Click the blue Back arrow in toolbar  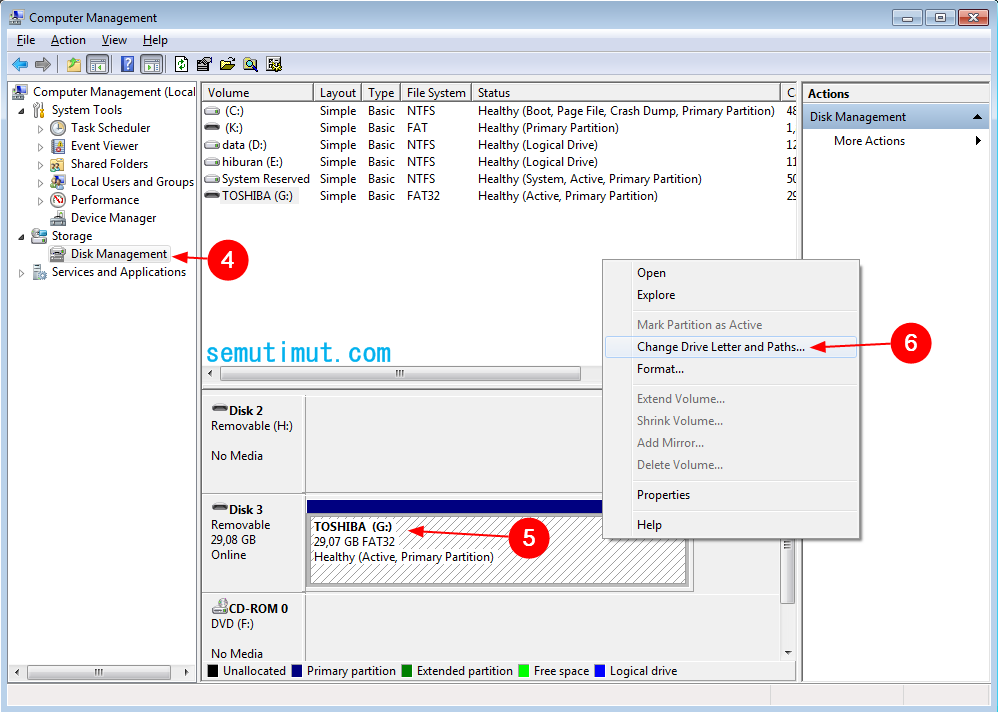pos(20,64)
